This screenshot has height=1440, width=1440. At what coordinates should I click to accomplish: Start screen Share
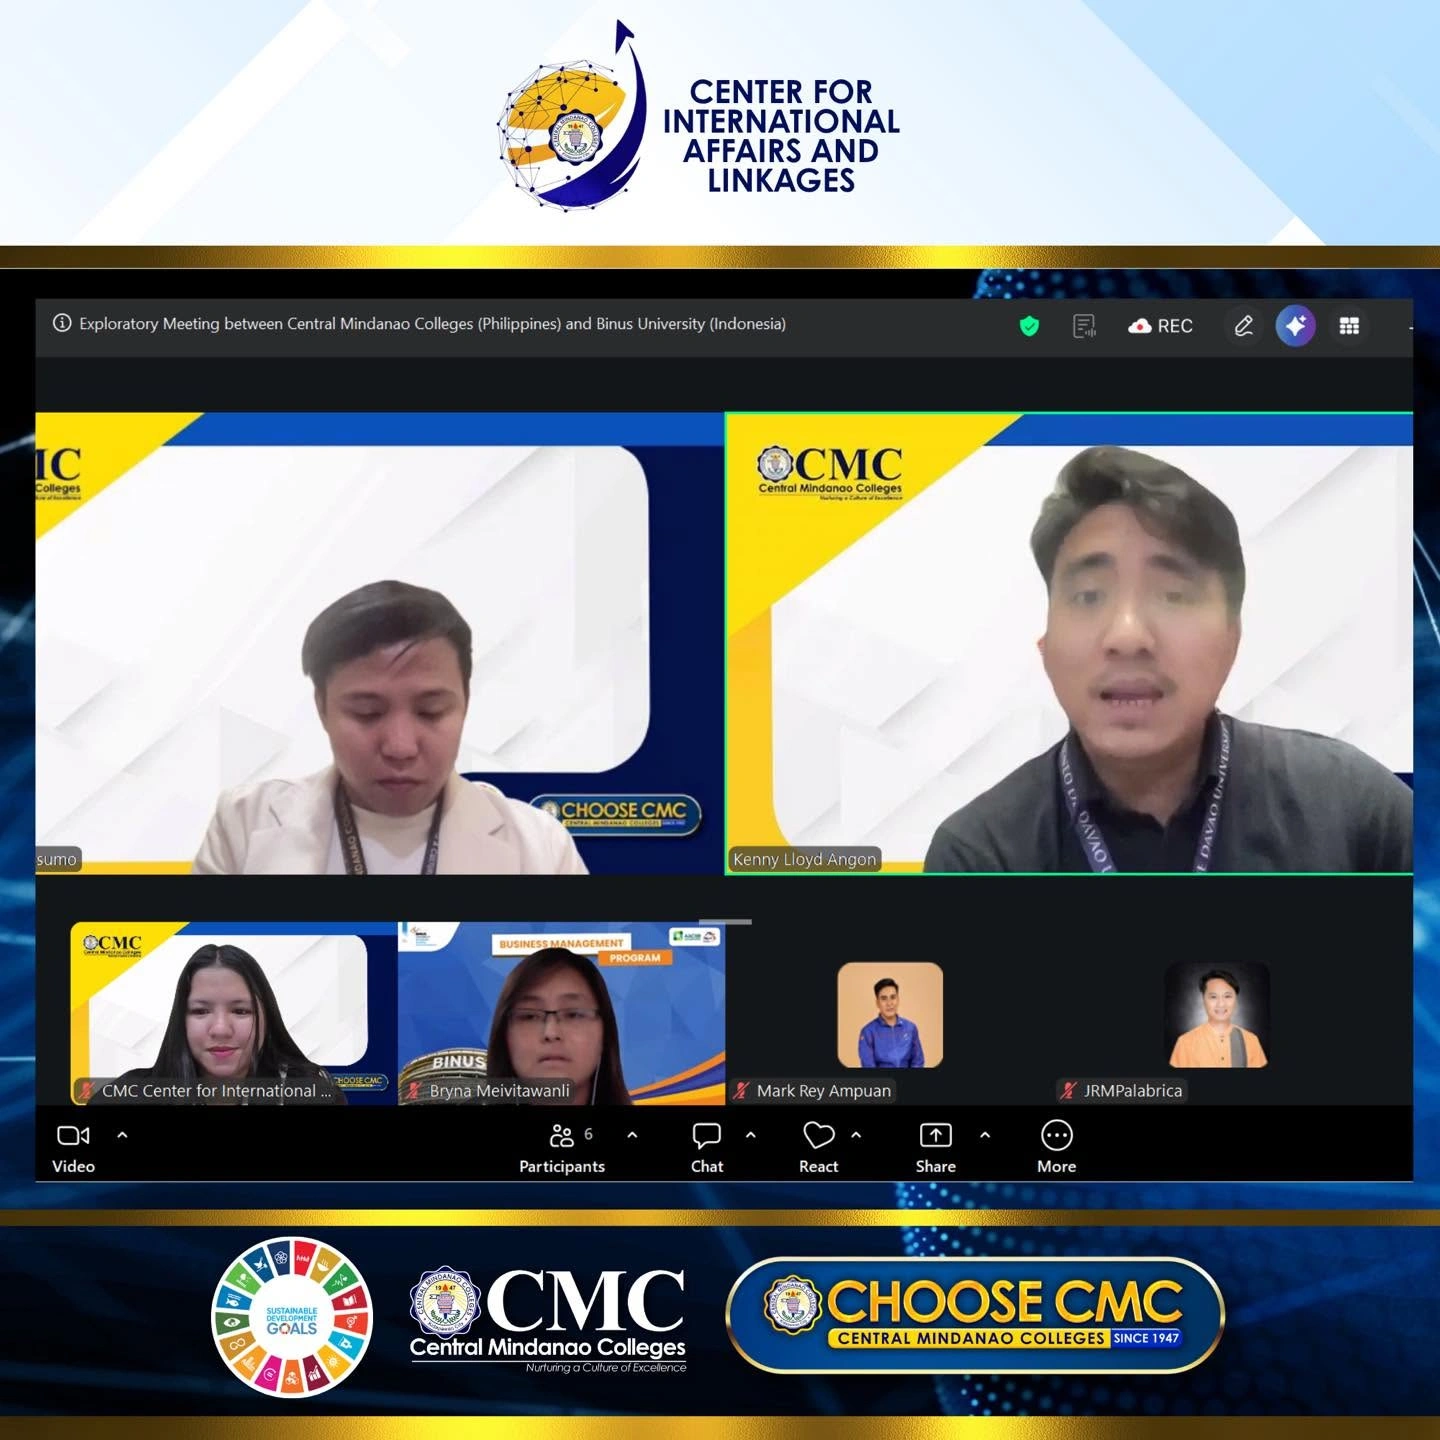(x=935, y=1148)
